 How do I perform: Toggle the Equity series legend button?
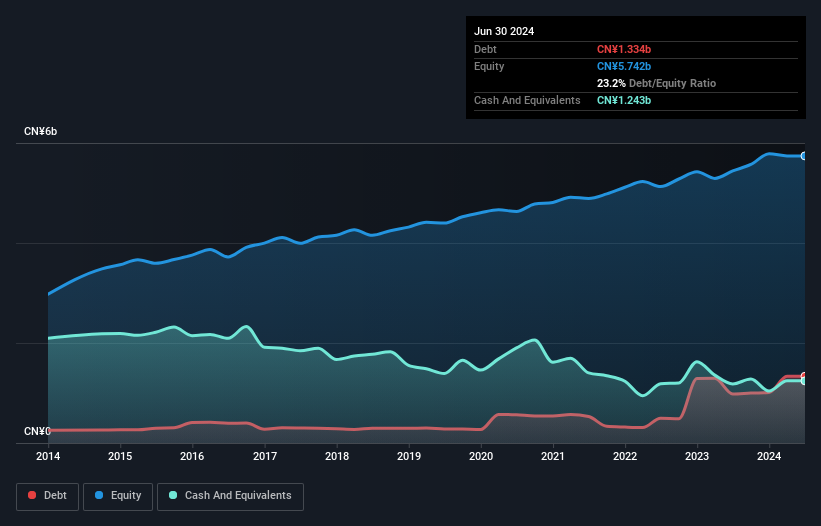tap(118, 496)
